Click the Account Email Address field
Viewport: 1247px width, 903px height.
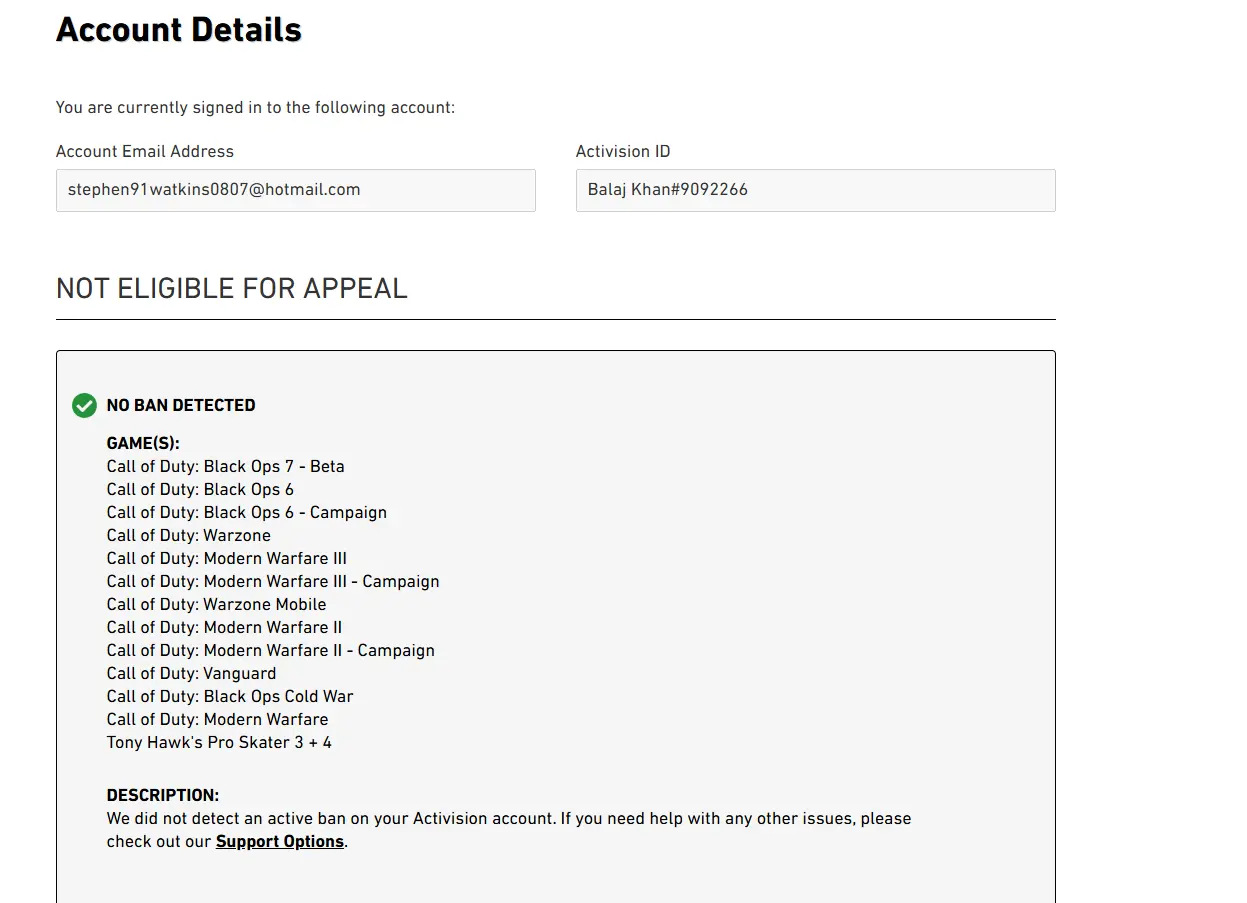point(295,190)
